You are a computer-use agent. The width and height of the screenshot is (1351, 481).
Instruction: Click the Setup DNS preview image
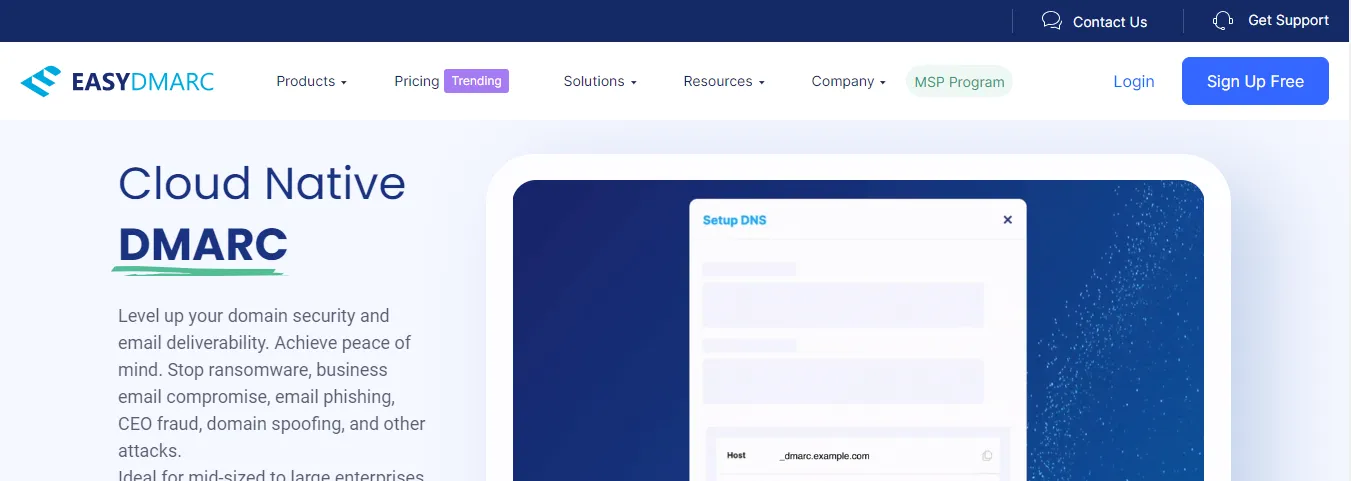(858, 330)
